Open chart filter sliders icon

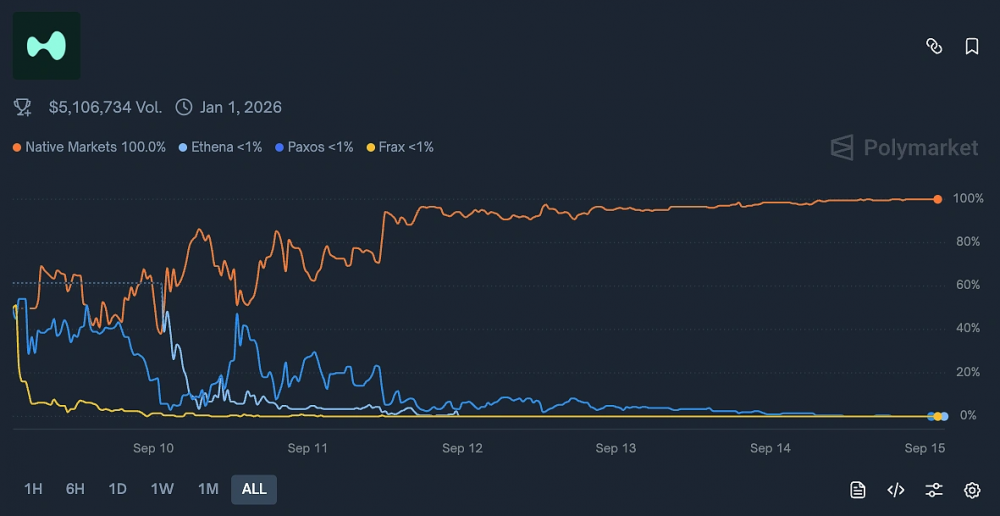pyautogui.click(x=934, y=489)
